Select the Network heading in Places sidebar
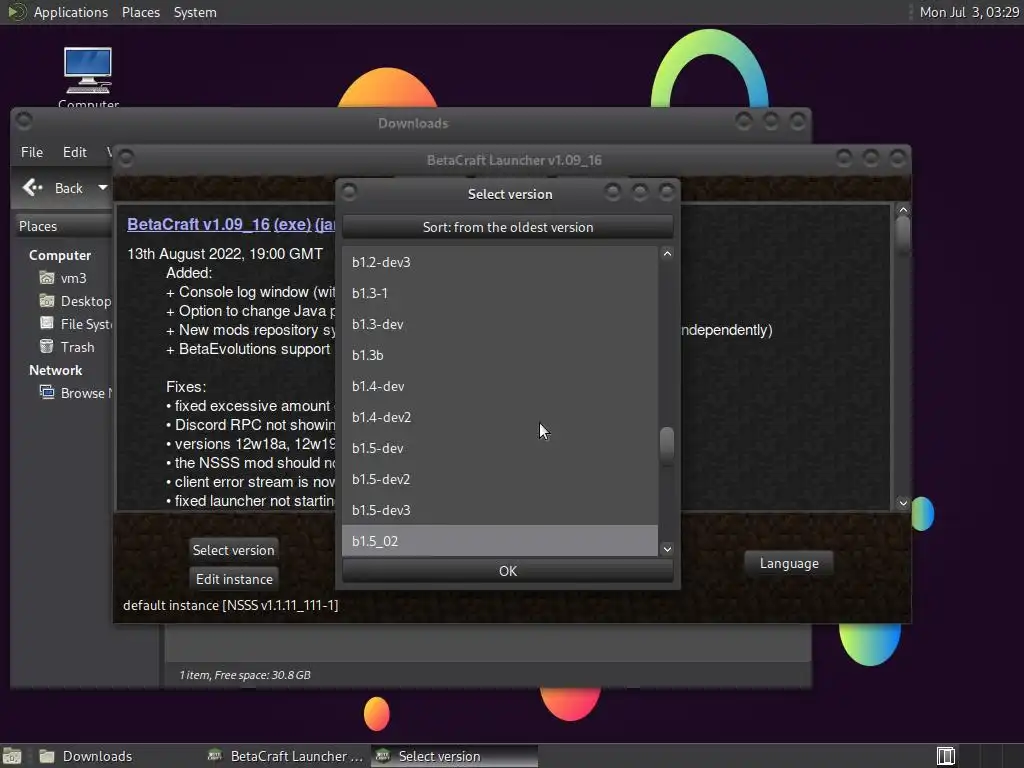The height and width of the screenshot is (768, 1024). click(56, 370)
